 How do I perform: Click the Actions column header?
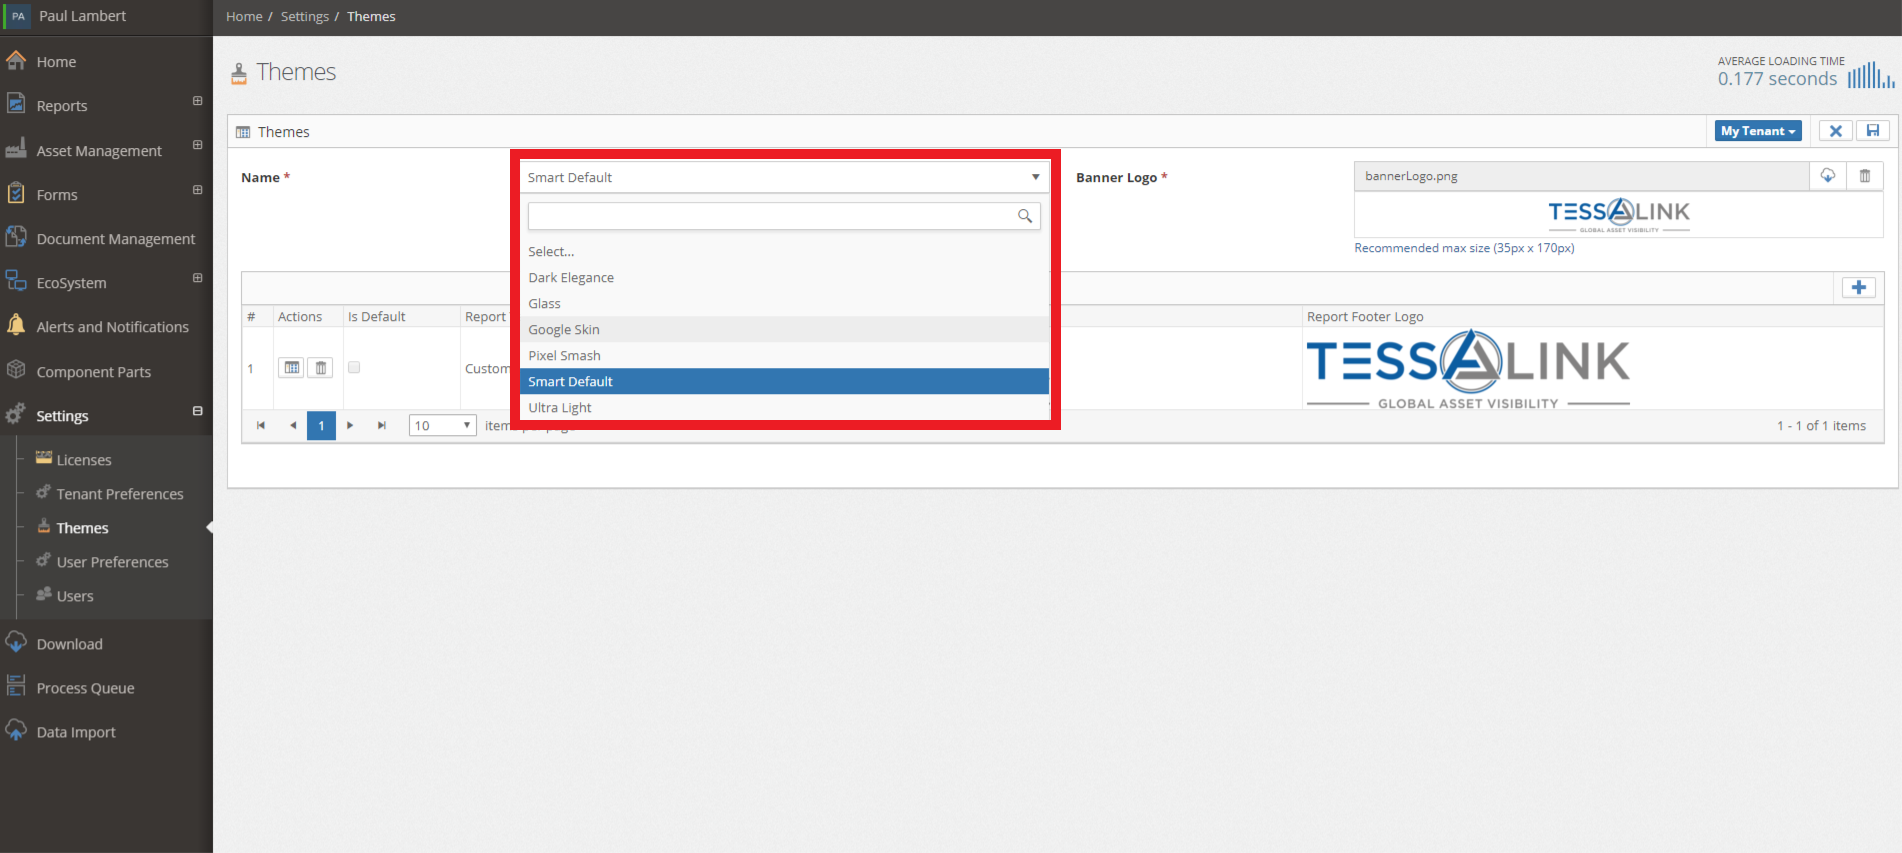click(300, 317)
